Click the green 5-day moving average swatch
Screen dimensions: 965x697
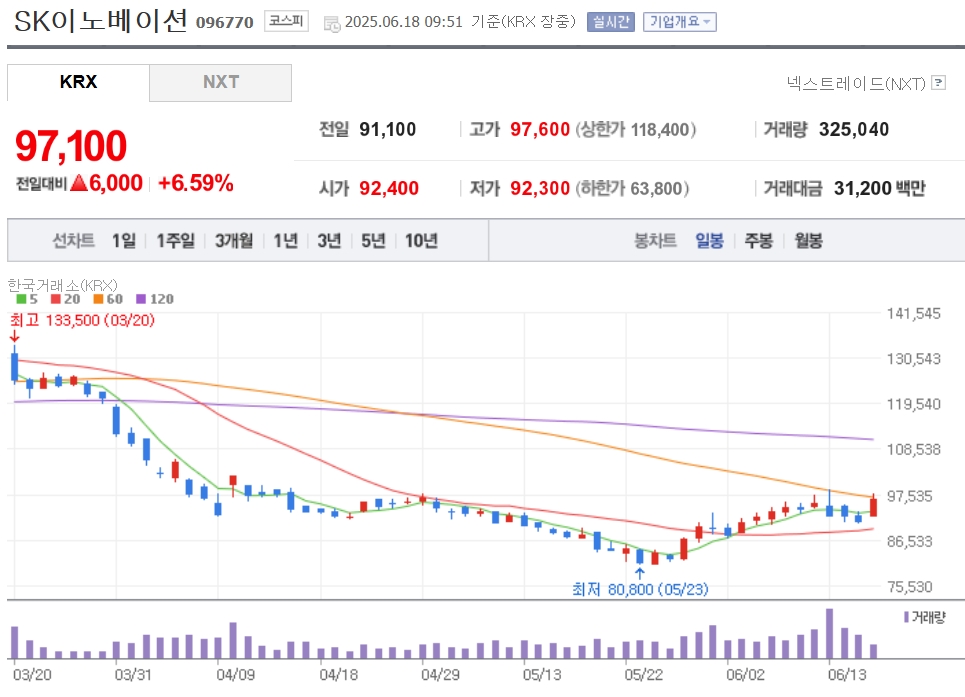pos(22,299)
